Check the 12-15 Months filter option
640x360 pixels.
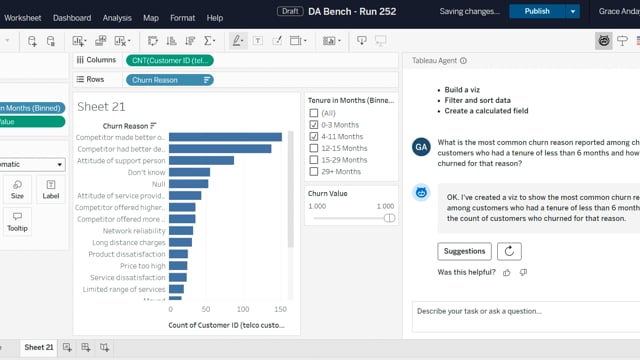[313, 148]
